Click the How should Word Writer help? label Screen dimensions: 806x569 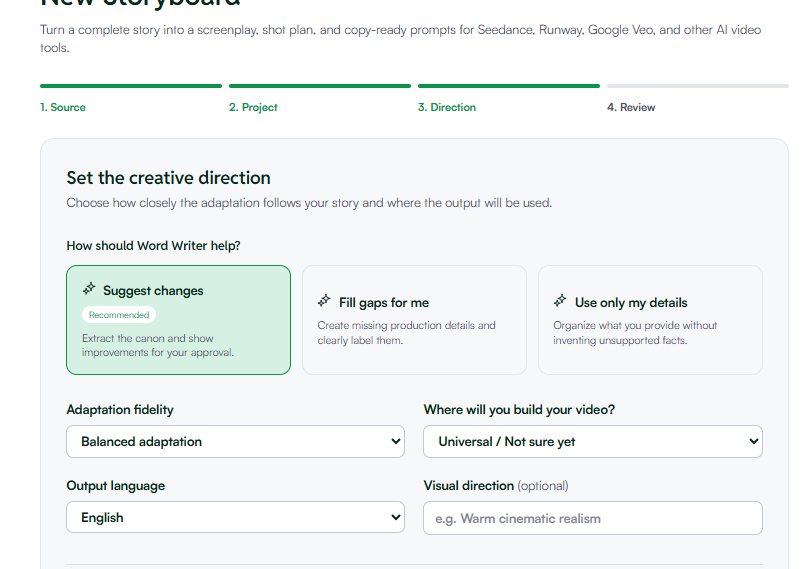pyautogui.click(x=153, y=246)
